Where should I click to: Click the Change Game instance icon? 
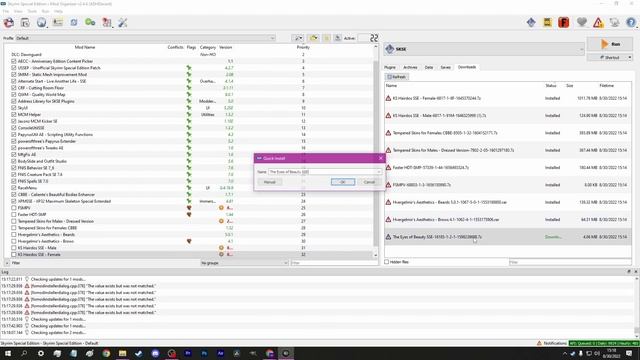coord(9,23)
